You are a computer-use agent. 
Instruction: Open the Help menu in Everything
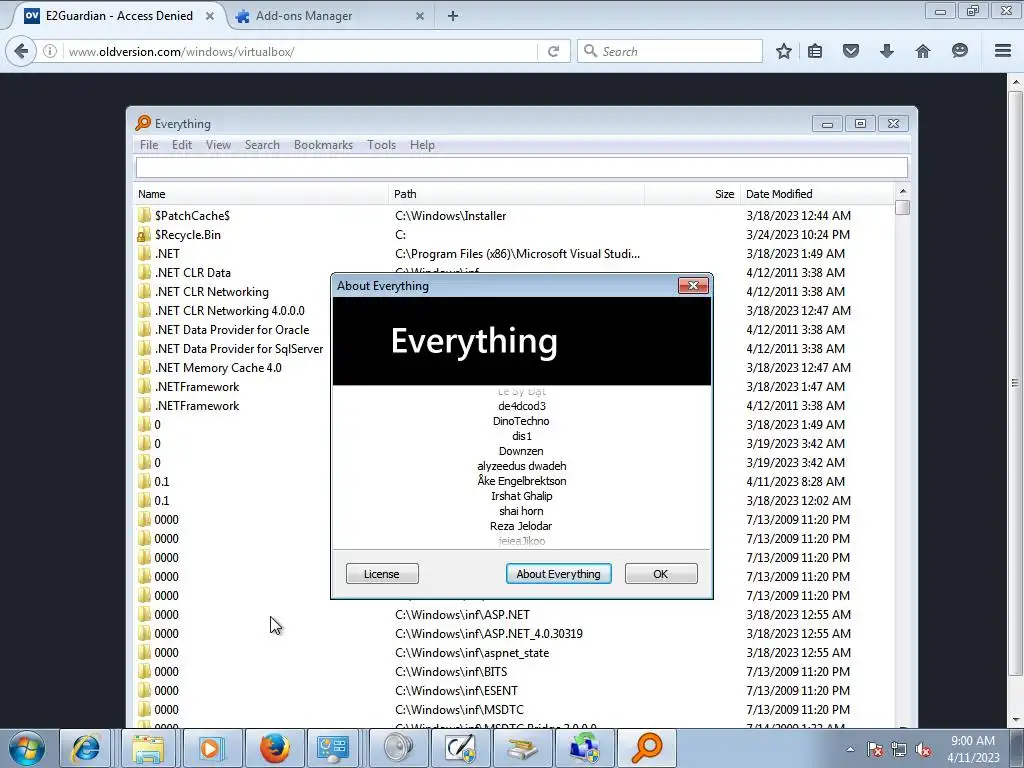[x=422, y=145]
